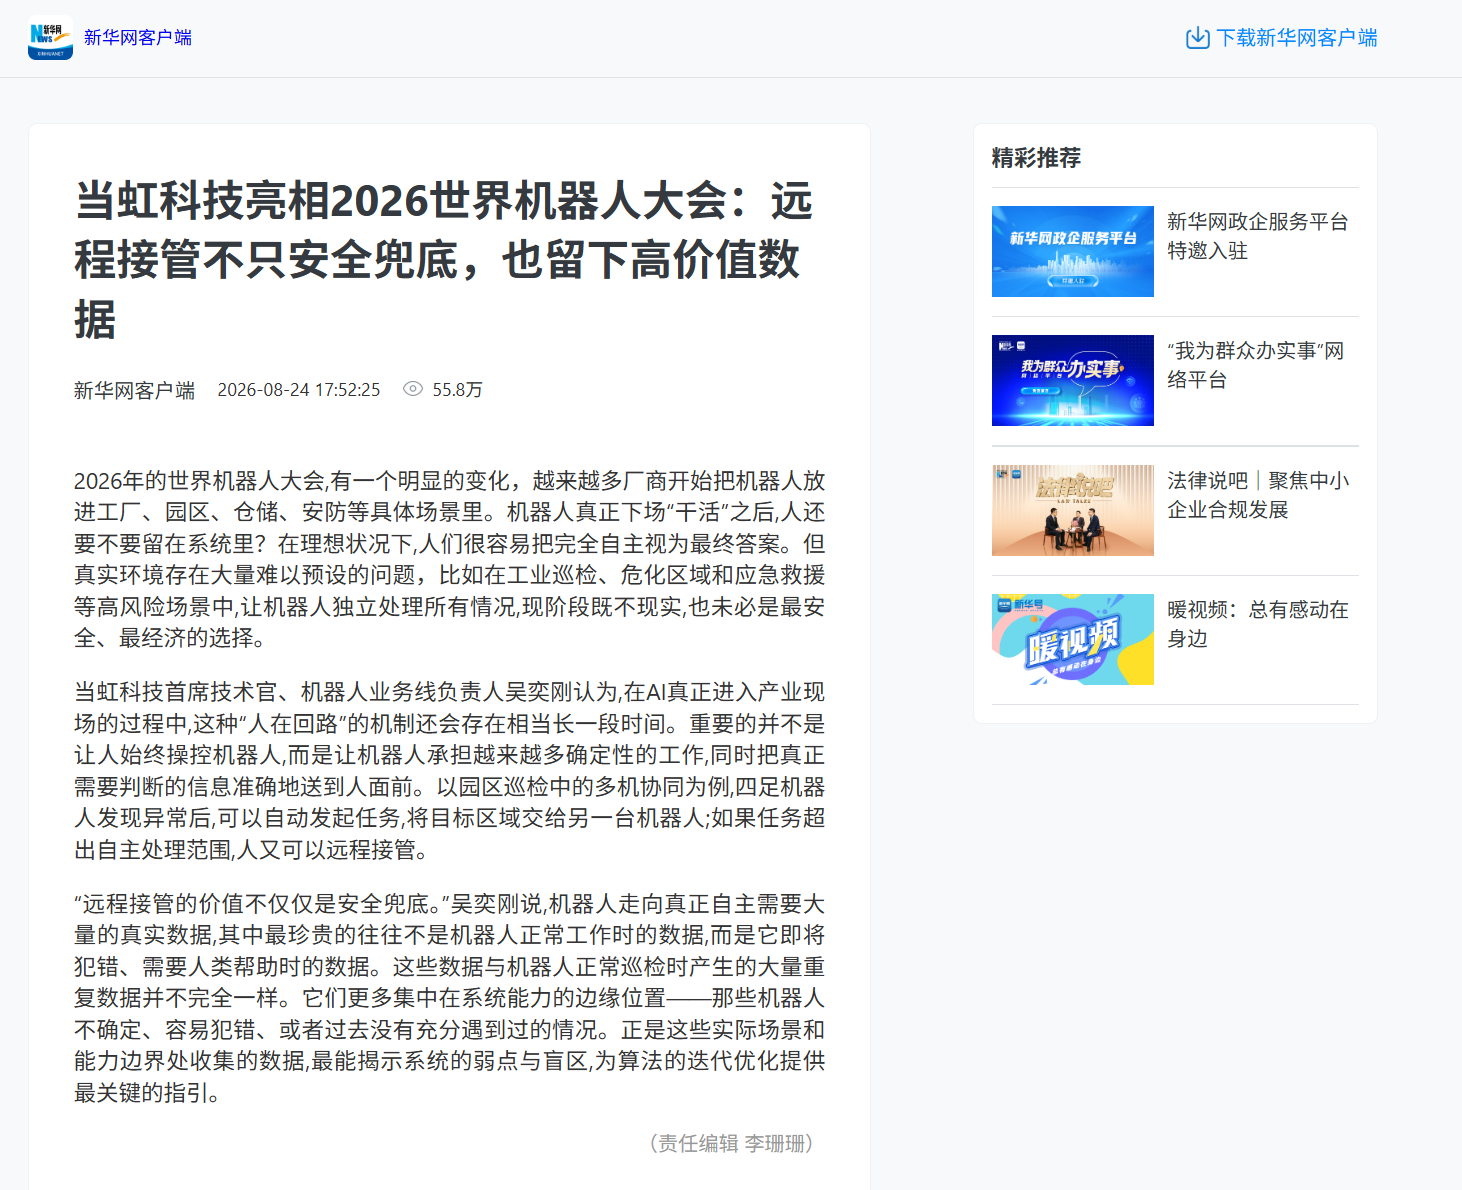Click the paragraph starting 2026年的世界机器人大会
Image resolution: width=1462 pixels, height=1190 pixels.
pyautogui.click(x=450, y=559)
